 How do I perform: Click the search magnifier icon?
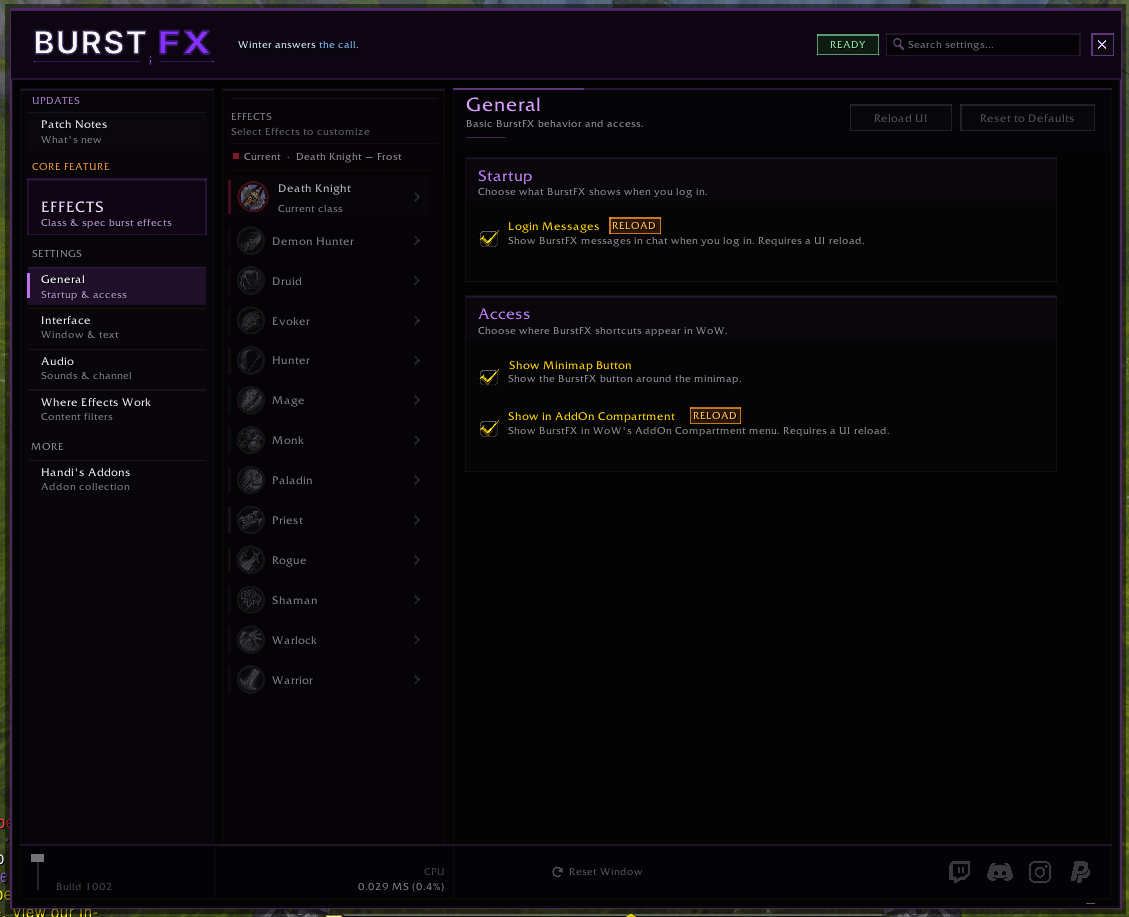point(898,44)
